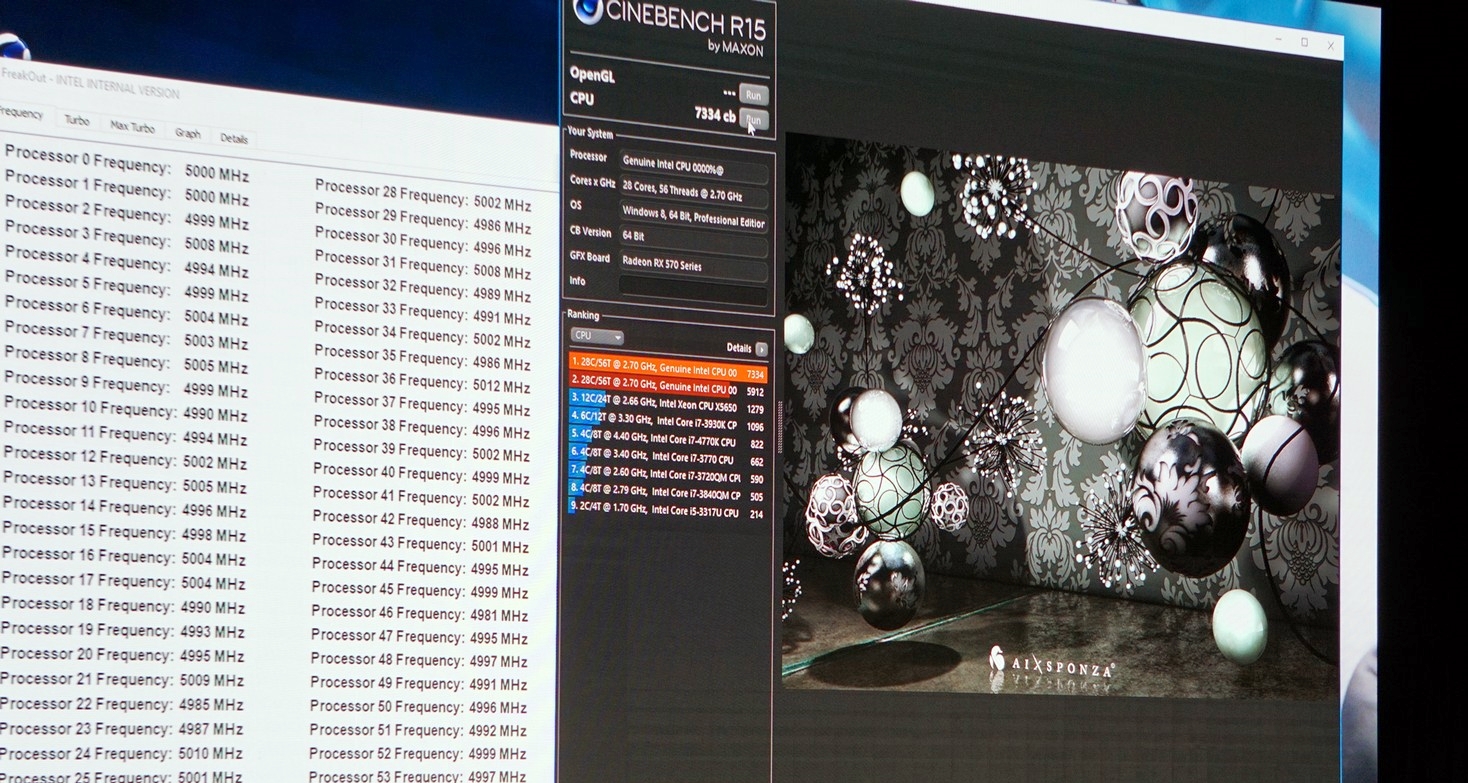This screenshot has width=1468, height=783.
Task: Switch to the Frequency tab in FreakOut
Action: [22, 114]
